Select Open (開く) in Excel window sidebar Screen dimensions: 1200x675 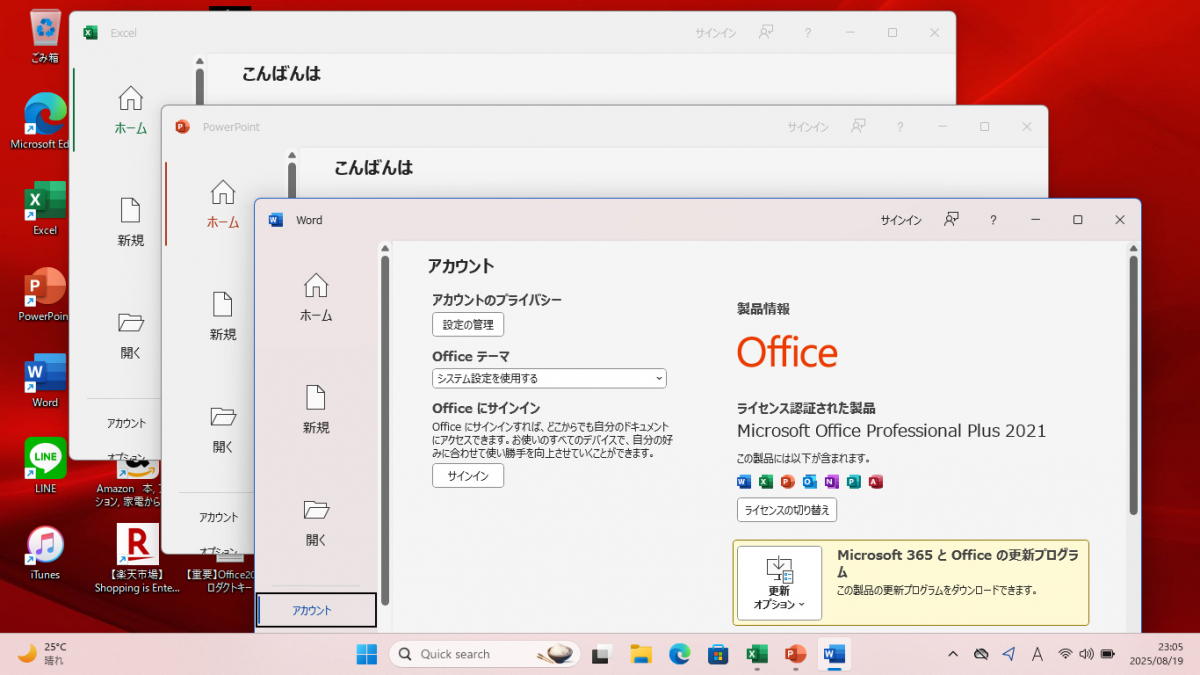click(131, 334)
